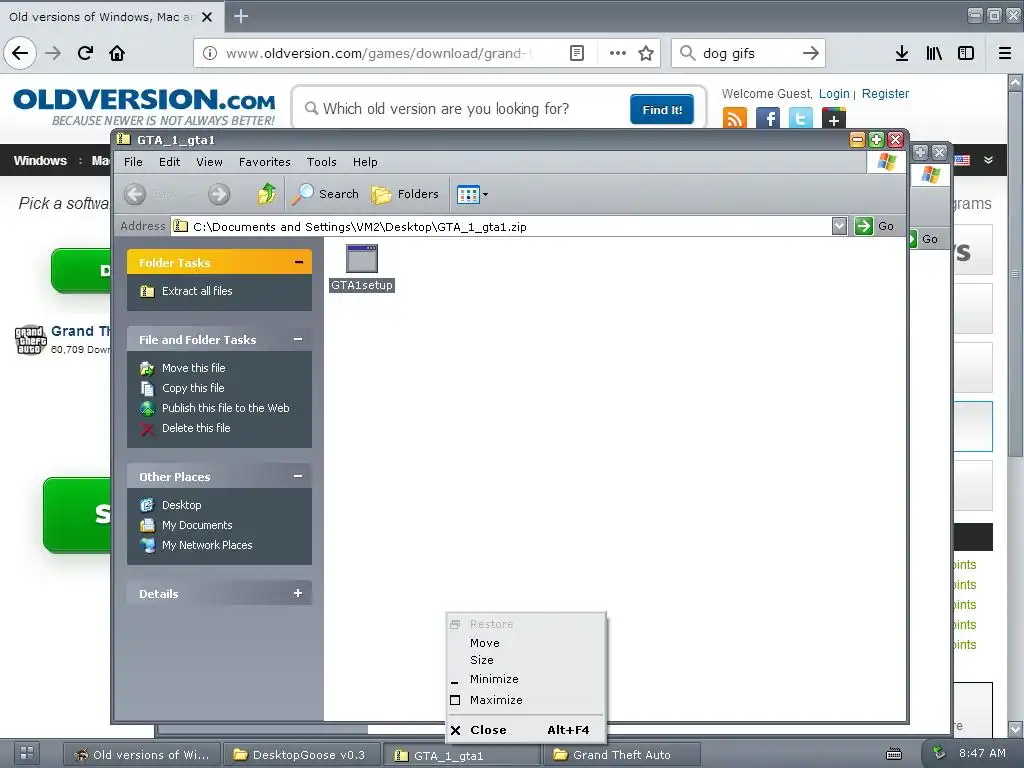The image size is (1024, 768).
Task: Click the browser Back arrow button
Action: 20,53
